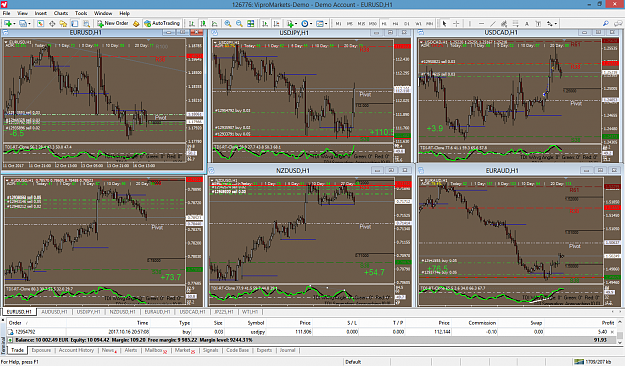Open the toolbar search magnifier icon
Screen dimensions: 625x366
click(605, 24)
